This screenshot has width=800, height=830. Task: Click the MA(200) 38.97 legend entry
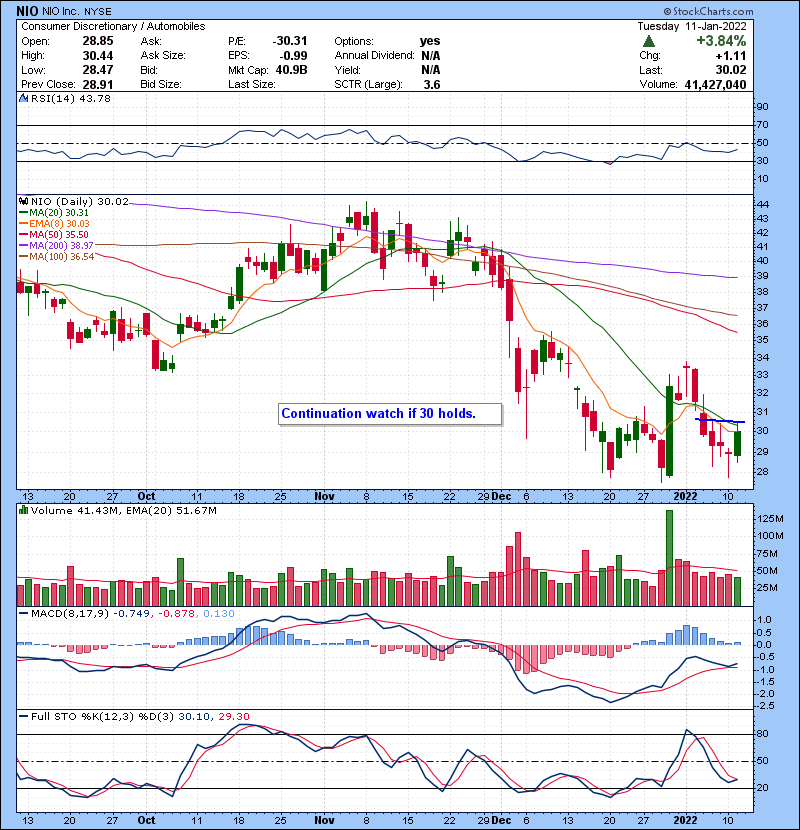(x=56, y=246)
